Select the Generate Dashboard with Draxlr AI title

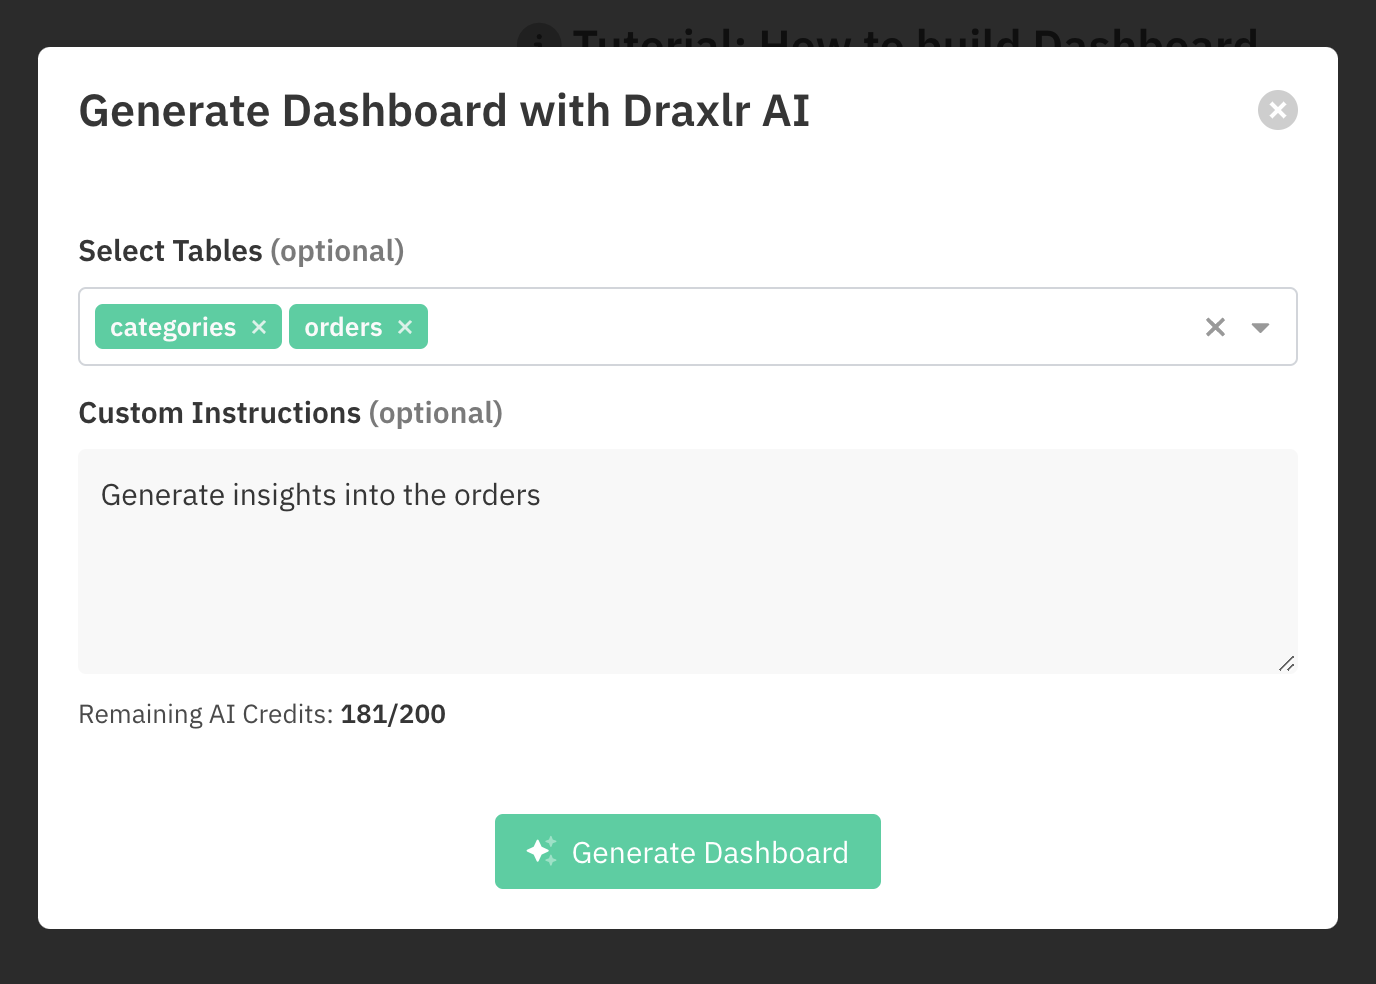[x=444, y=110]
